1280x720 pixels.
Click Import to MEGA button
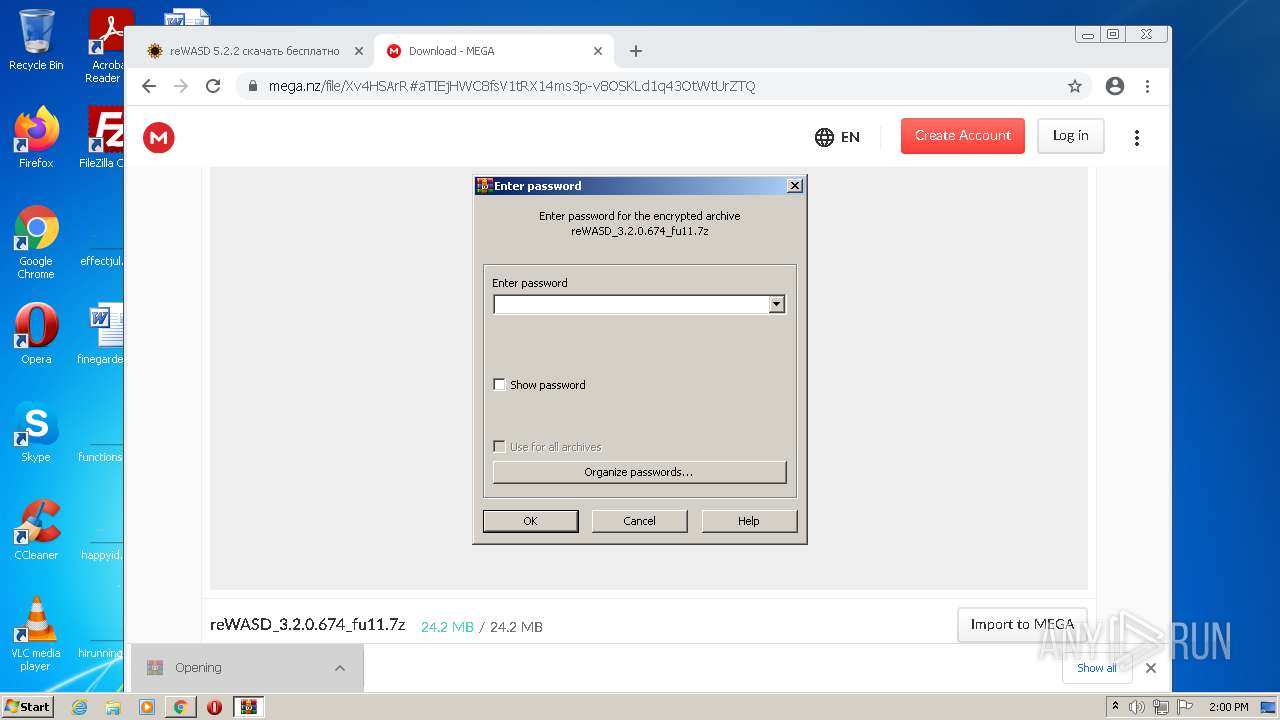(x=1022, y=624)
